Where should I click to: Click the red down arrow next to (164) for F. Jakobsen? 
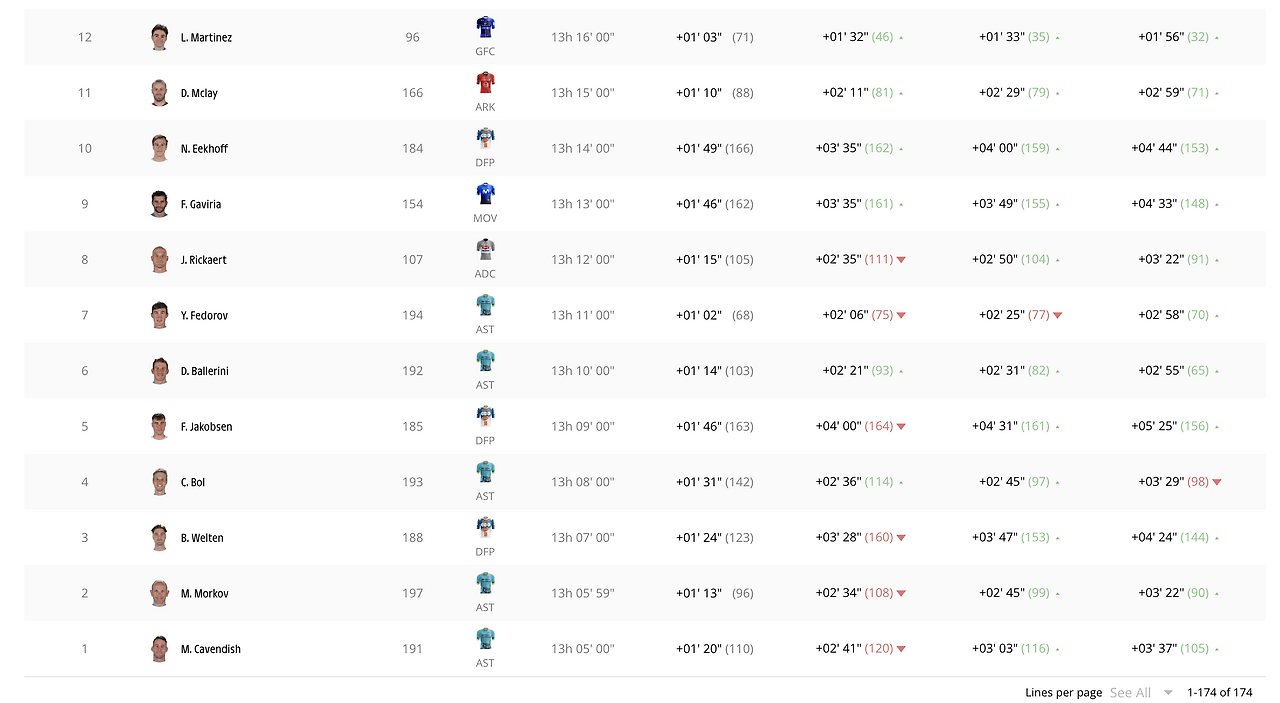click(x=901, y=426)
